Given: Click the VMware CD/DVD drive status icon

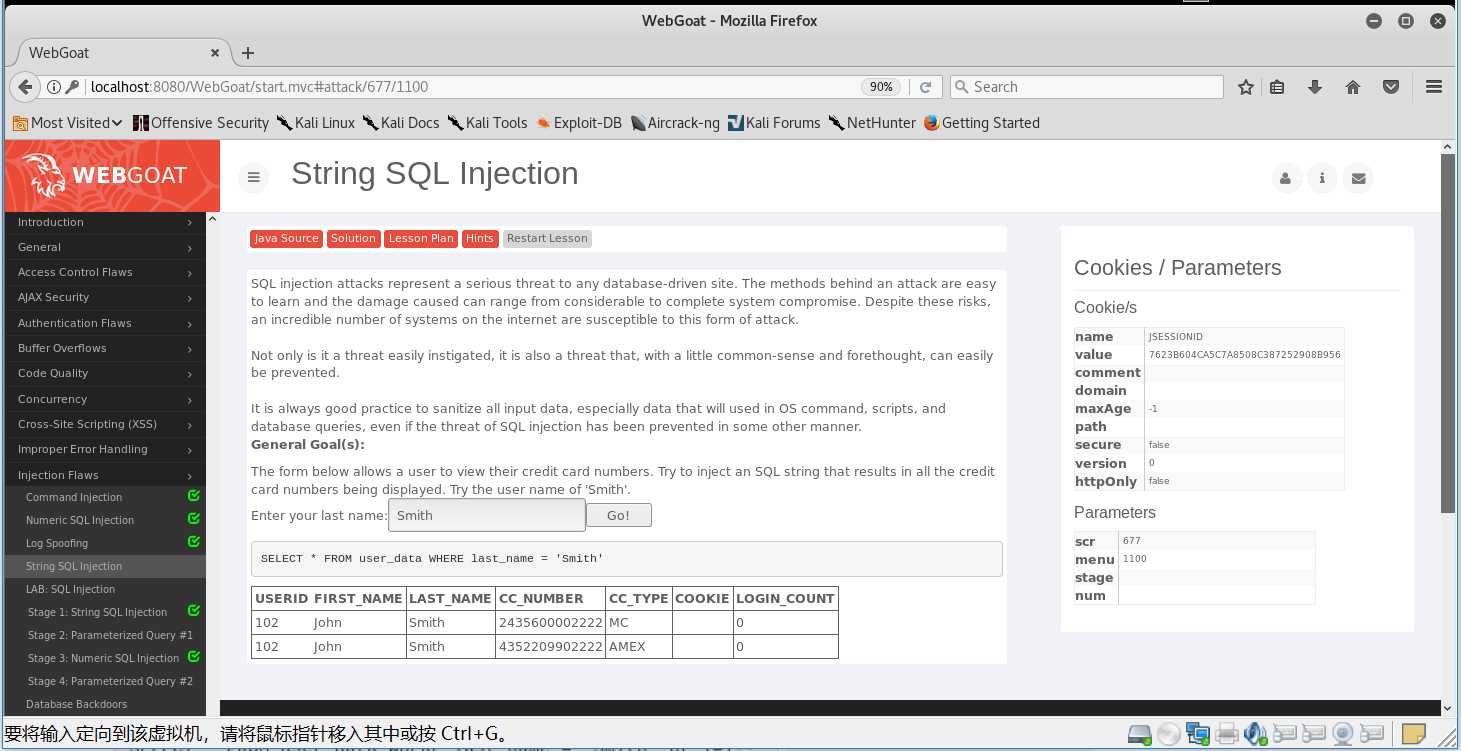Looking at the screenshot, I should 1169,735.
